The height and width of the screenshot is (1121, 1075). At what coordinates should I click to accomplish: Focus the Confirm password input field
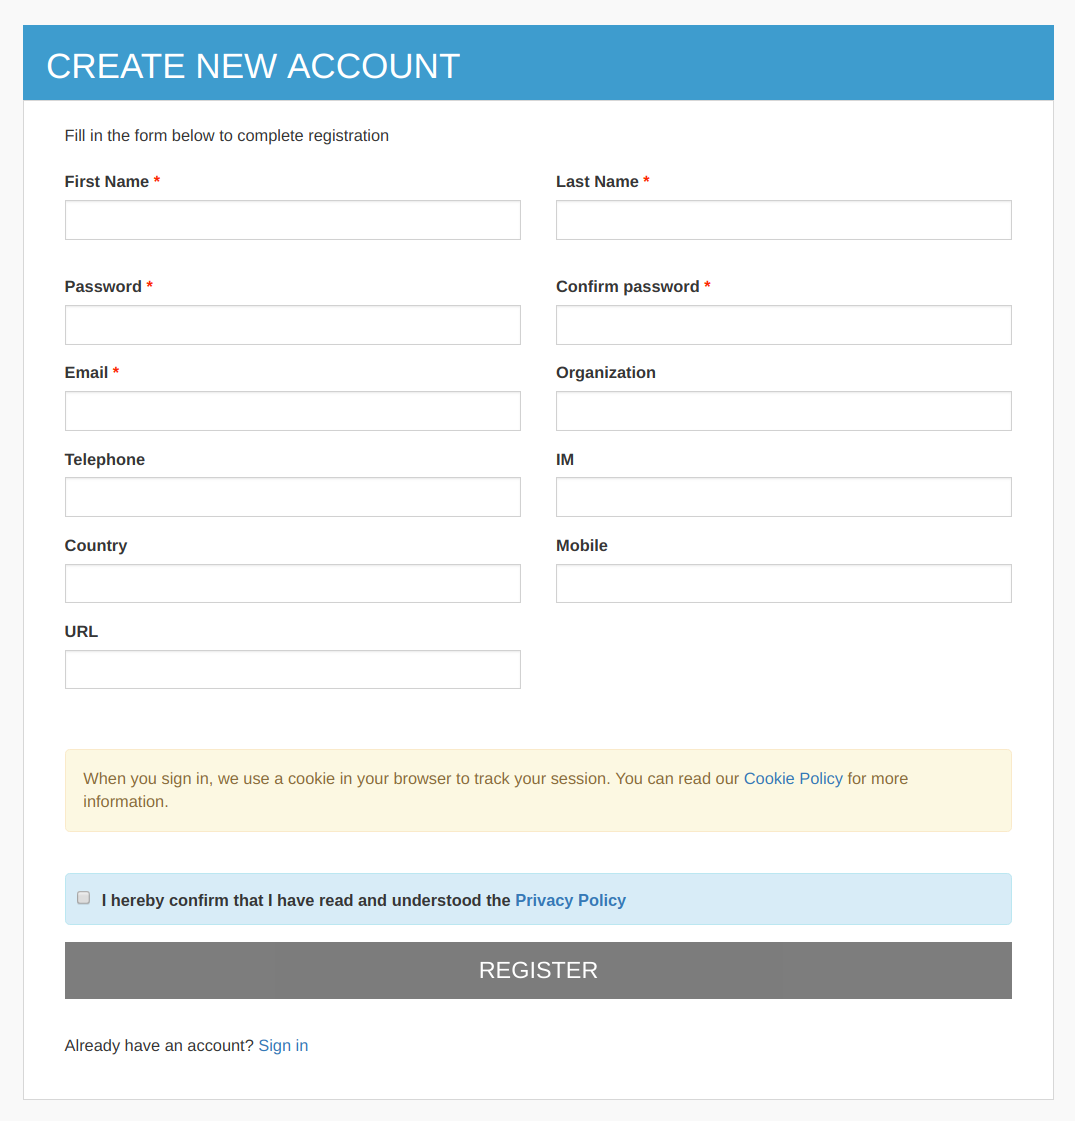pyautogui.click(x=783, y=325)
